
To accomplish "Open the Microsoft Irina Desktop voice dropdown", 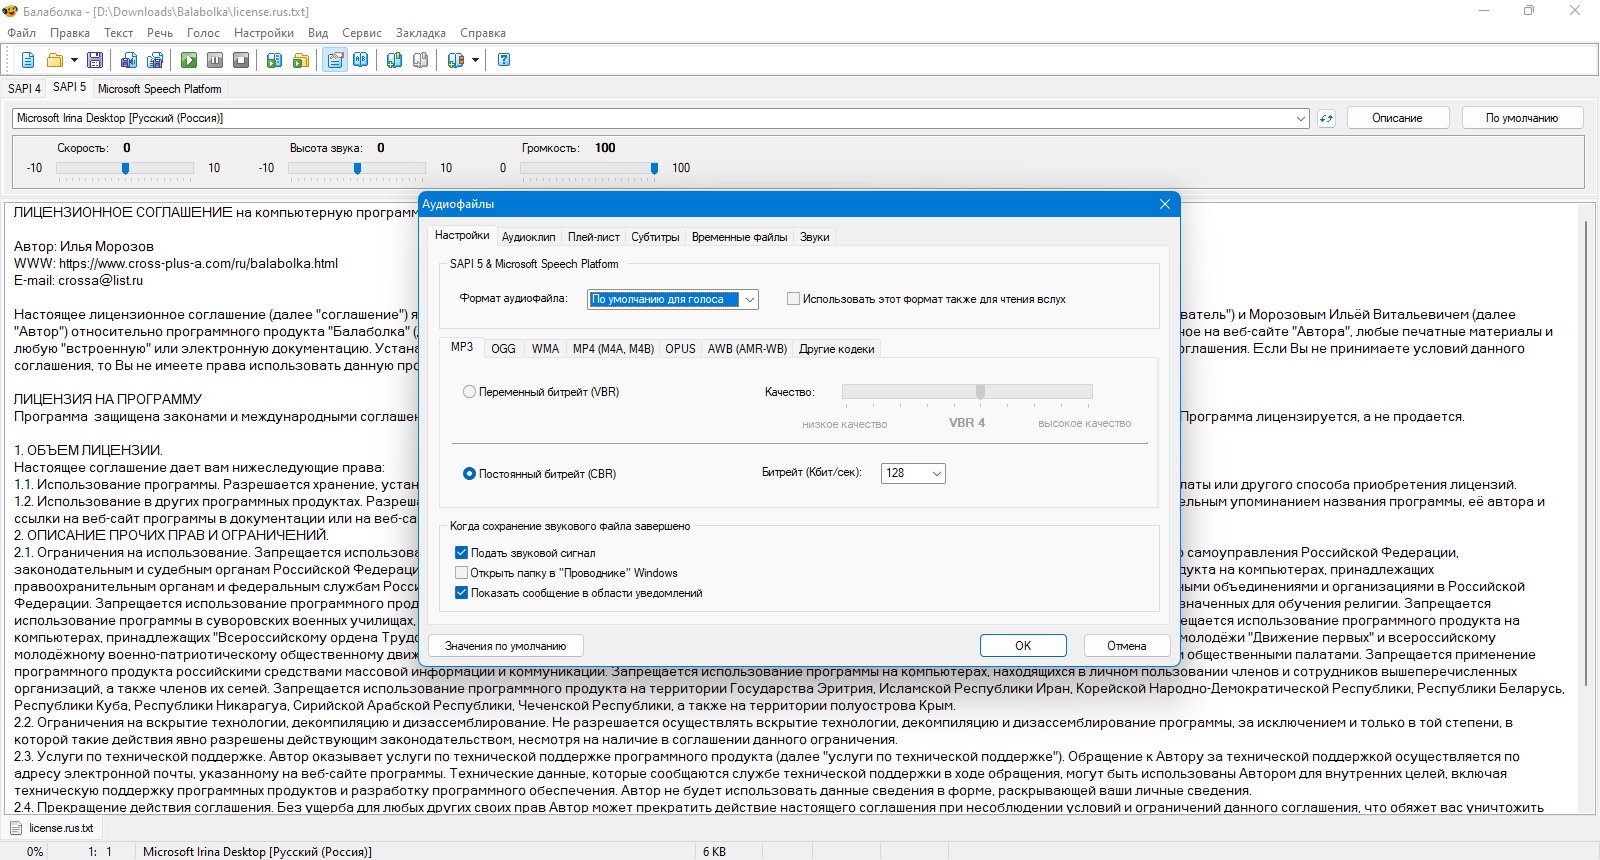I will tap(1301, 118).
